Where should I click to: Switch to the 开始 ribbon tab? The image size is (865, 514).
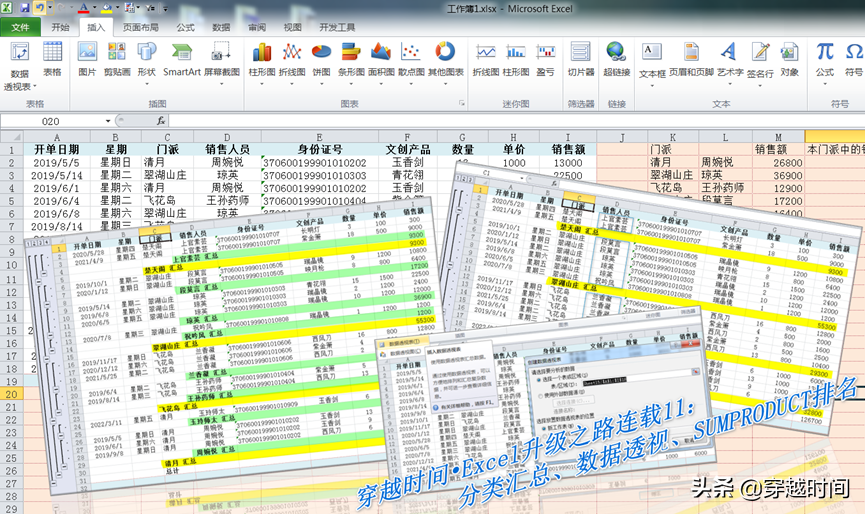coord(60,27)
